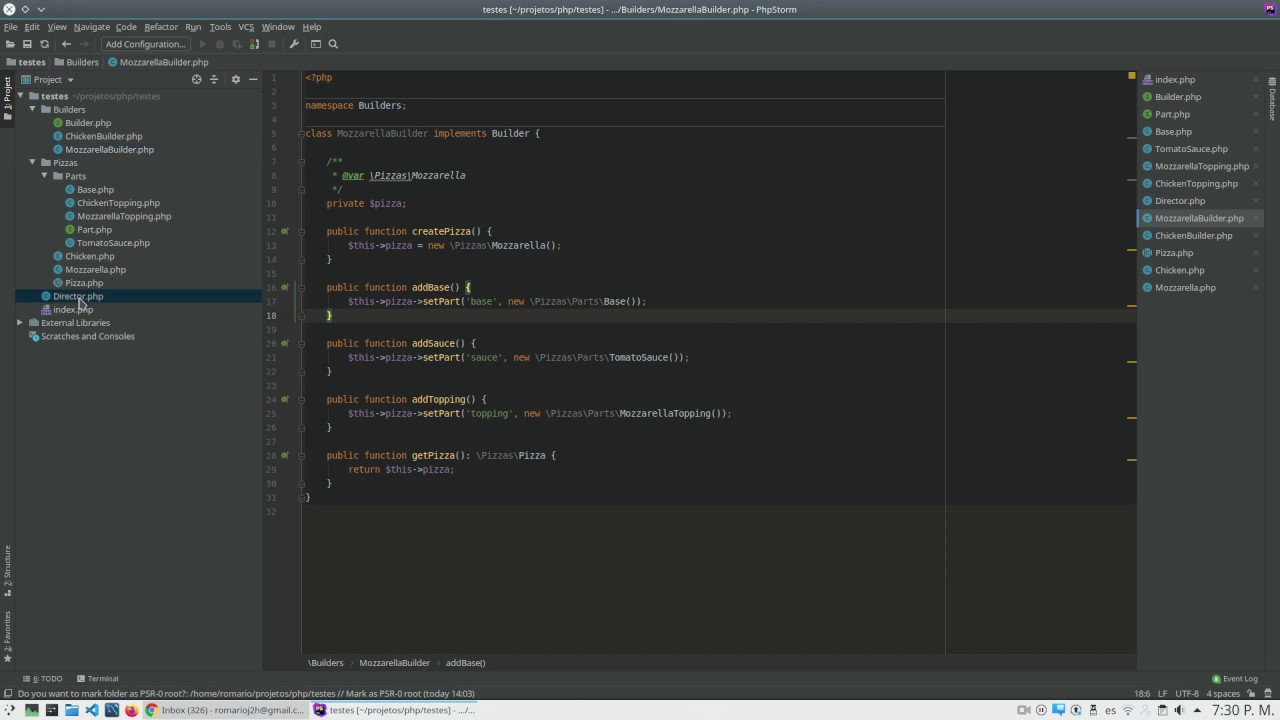Toggle the 1: Project side tool window

coord(7,98)
